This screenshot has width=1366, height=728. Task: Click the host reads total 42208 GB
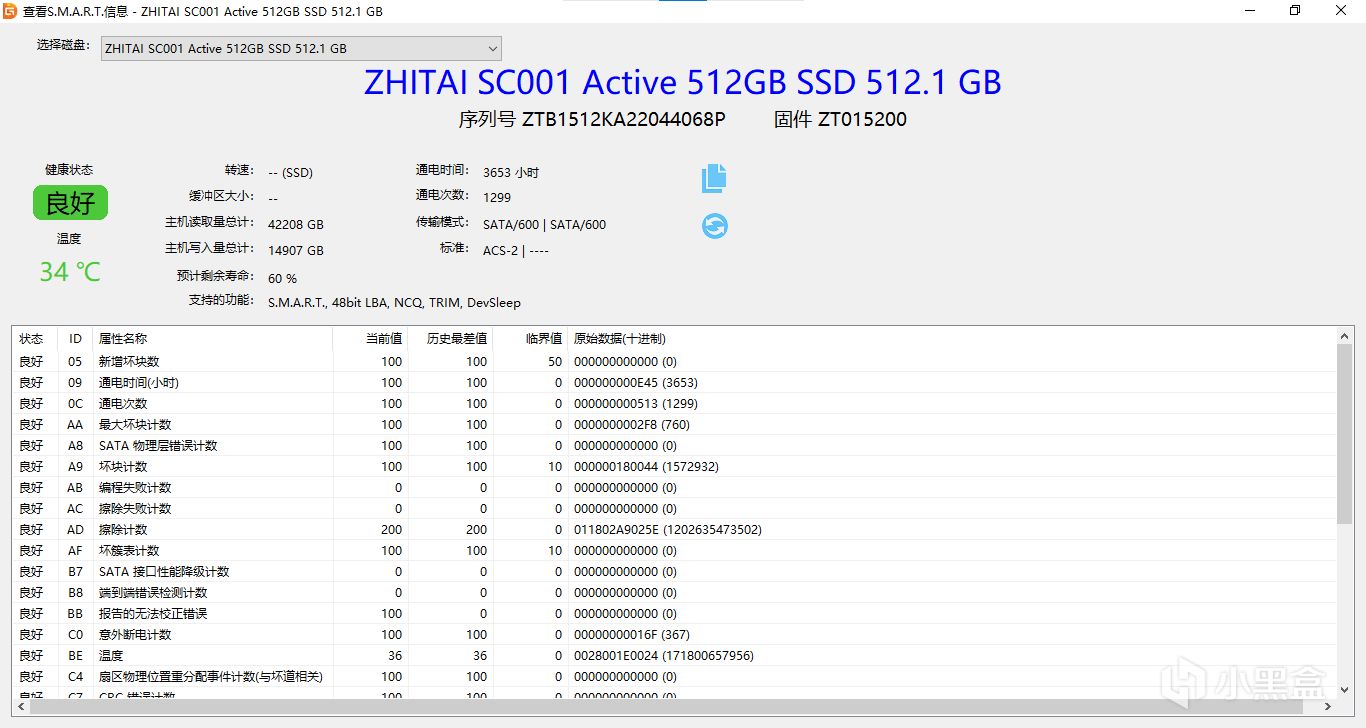pyautogui.click(x=296, y=224)
